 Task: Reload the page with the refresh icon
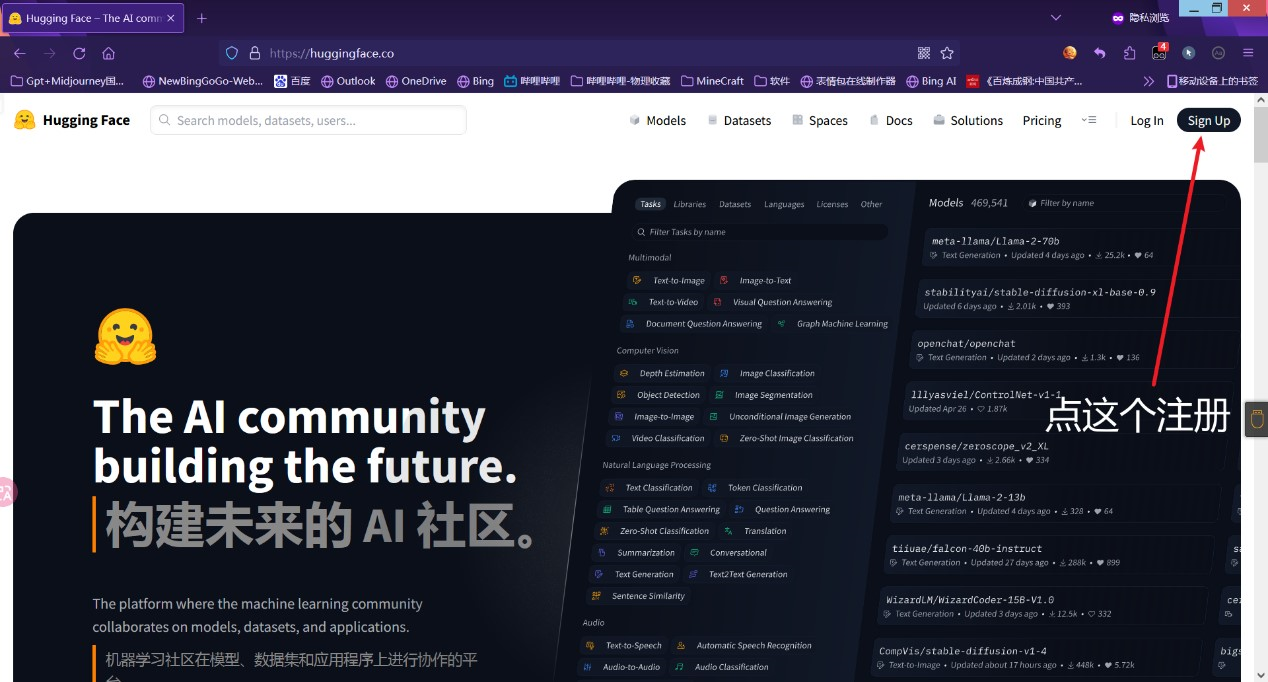[79, 53]
